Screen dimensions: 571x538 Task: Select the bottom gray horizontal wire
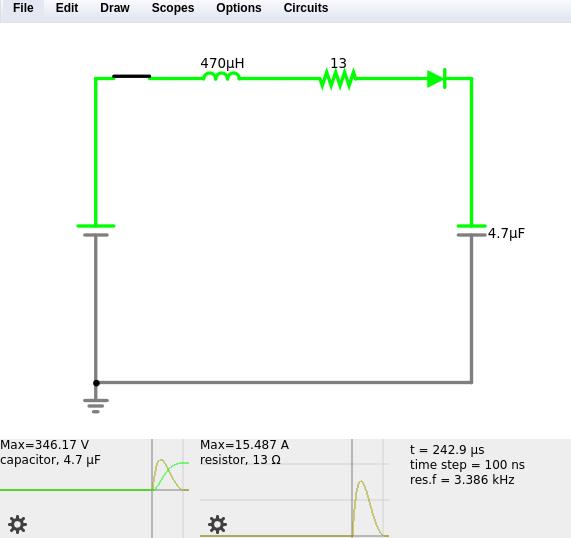pyautogui.click(x=284, y=382)
